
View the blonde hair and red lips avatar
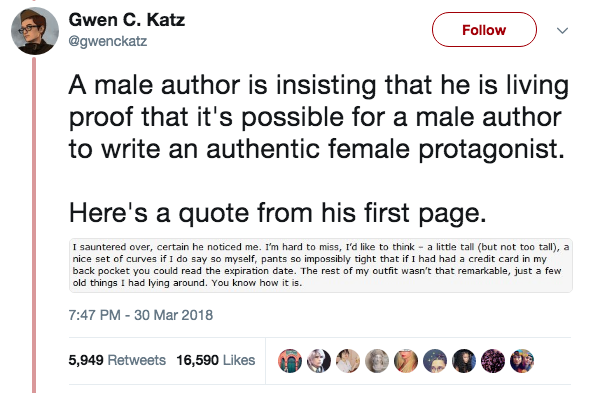(x=406, y=360)
